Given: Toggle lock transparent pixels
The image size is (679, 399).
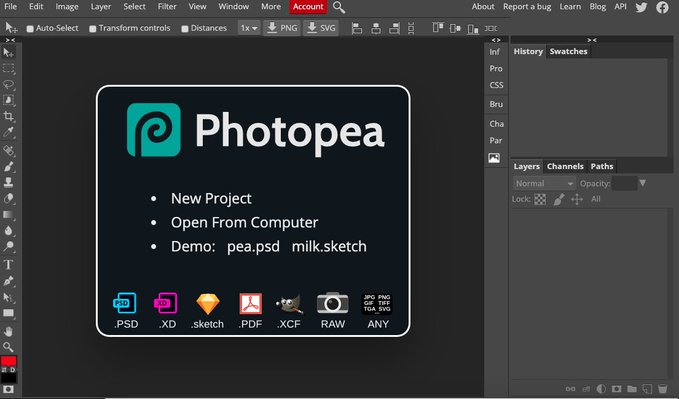Looking at the screenshot, I should (x=540, y=199).
